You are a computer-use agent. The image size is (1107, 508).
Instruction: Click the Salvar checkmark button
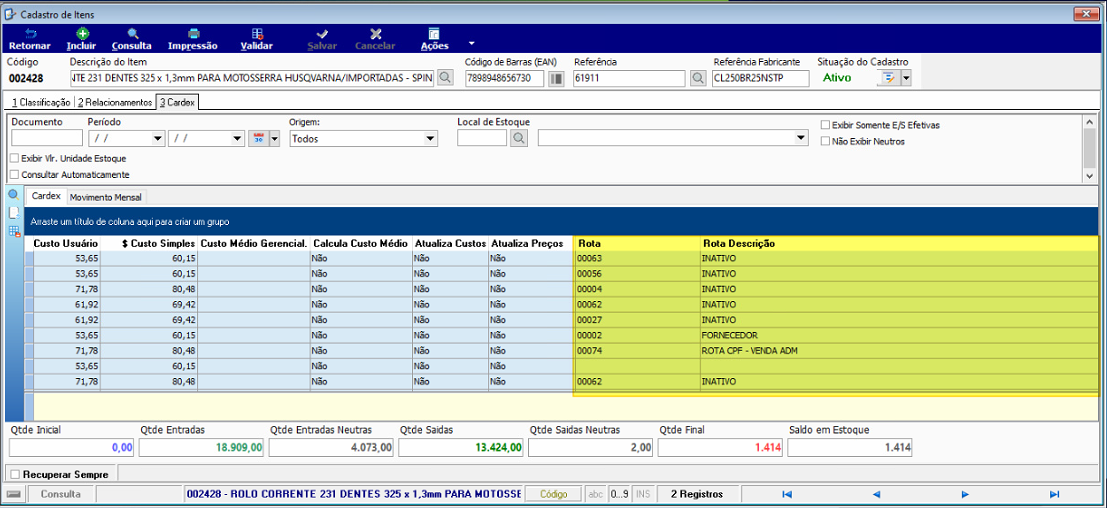click(322, 40)
